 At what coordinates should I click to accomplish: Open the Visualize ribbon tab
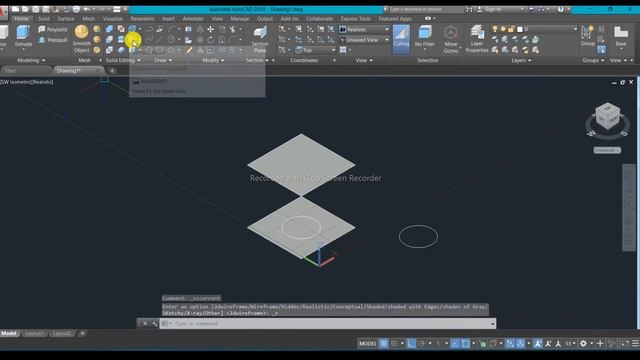(113, 19)
